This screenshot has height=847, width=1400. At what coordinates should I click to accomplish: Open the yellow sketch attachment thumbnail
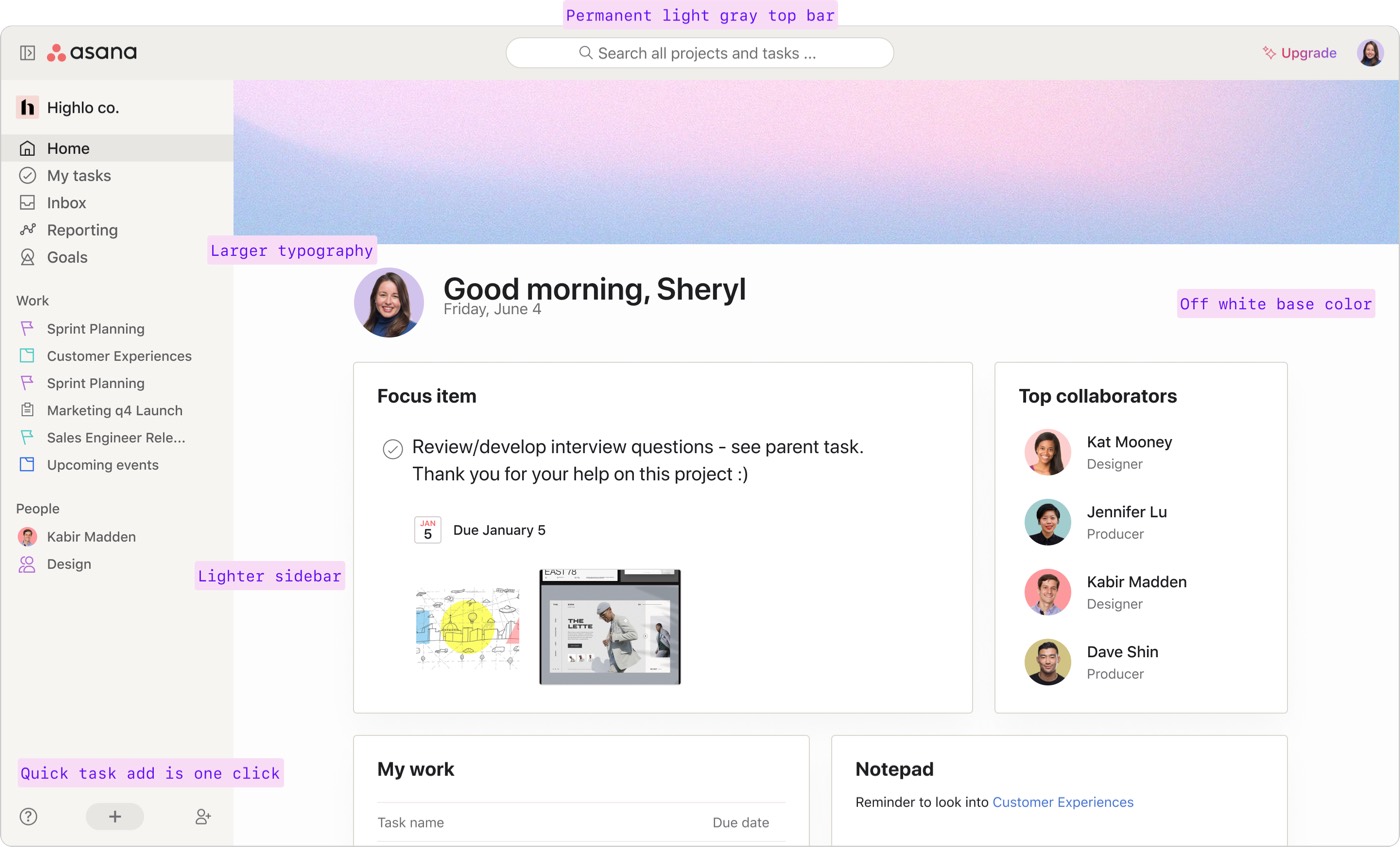(x=467, y=627)
